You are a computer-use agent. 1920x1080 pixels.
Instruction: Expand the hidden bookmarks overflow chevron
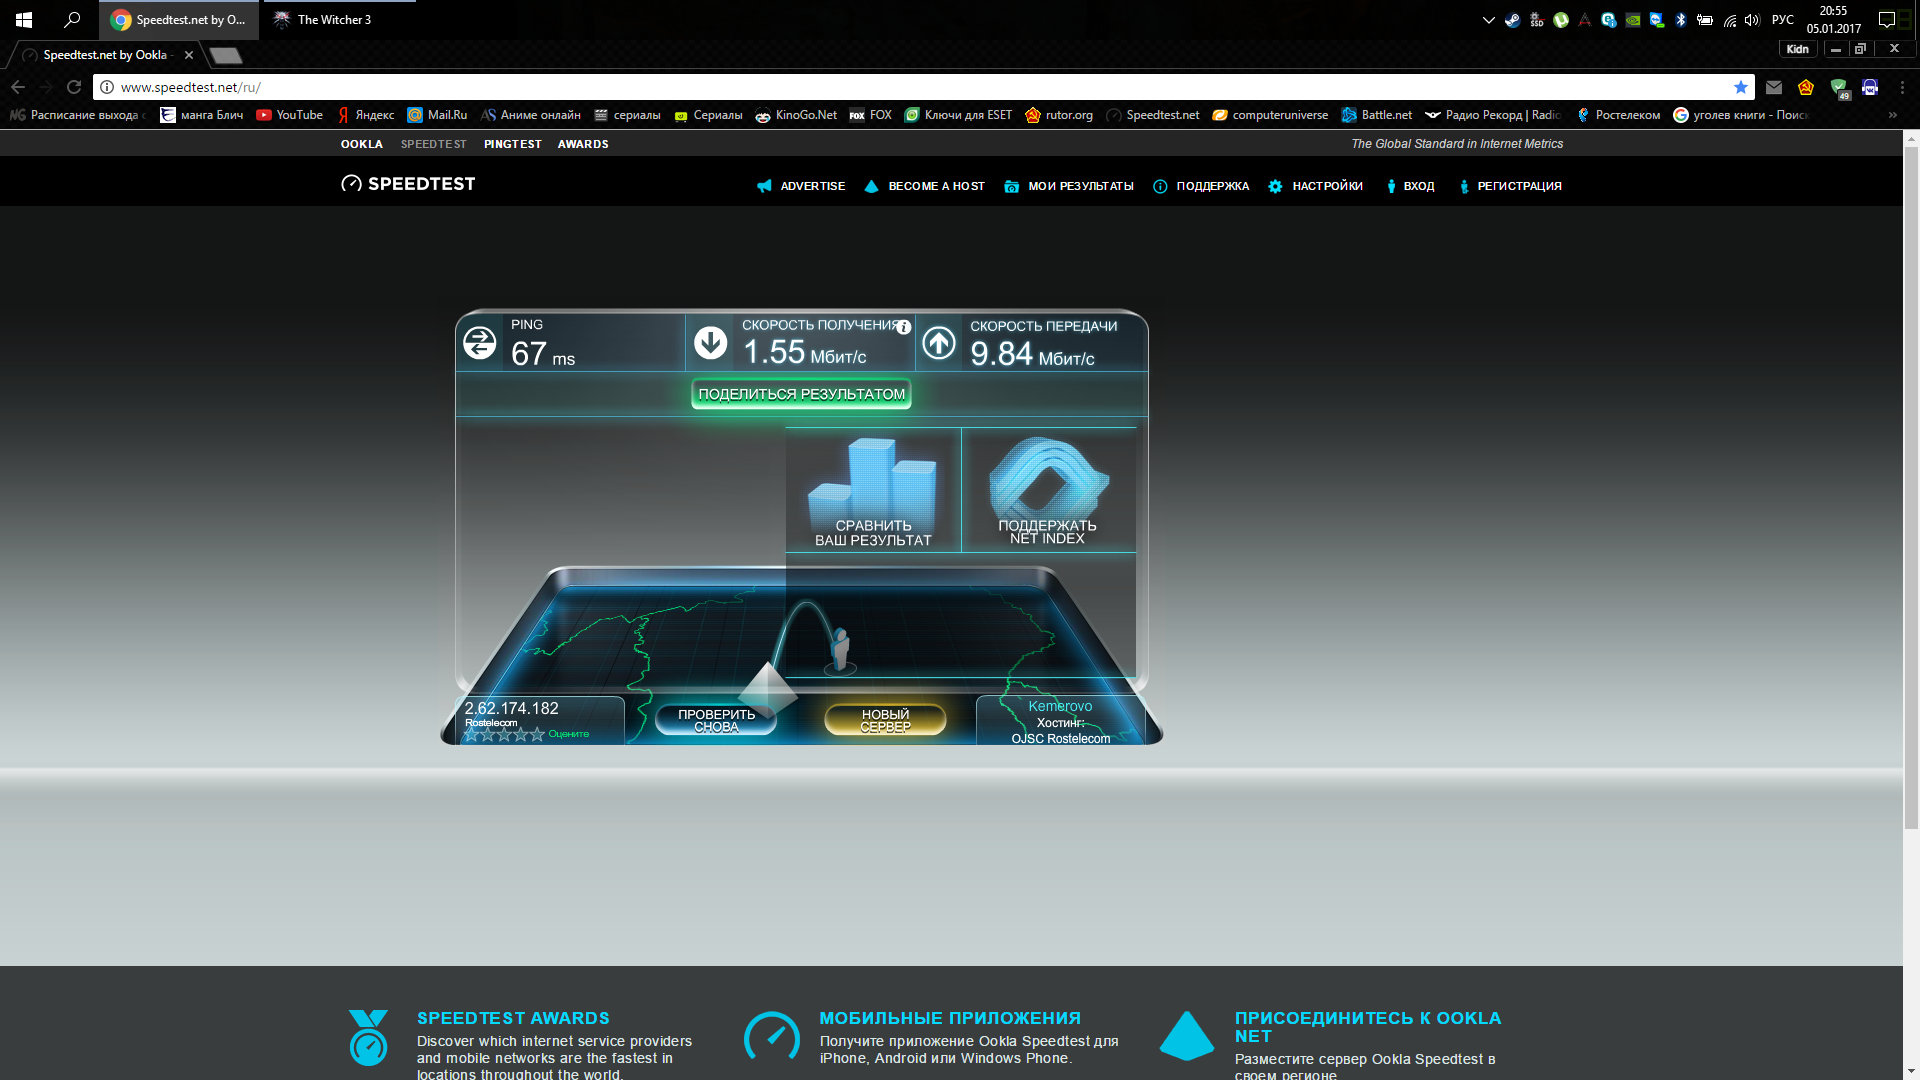coord(1892,115)
